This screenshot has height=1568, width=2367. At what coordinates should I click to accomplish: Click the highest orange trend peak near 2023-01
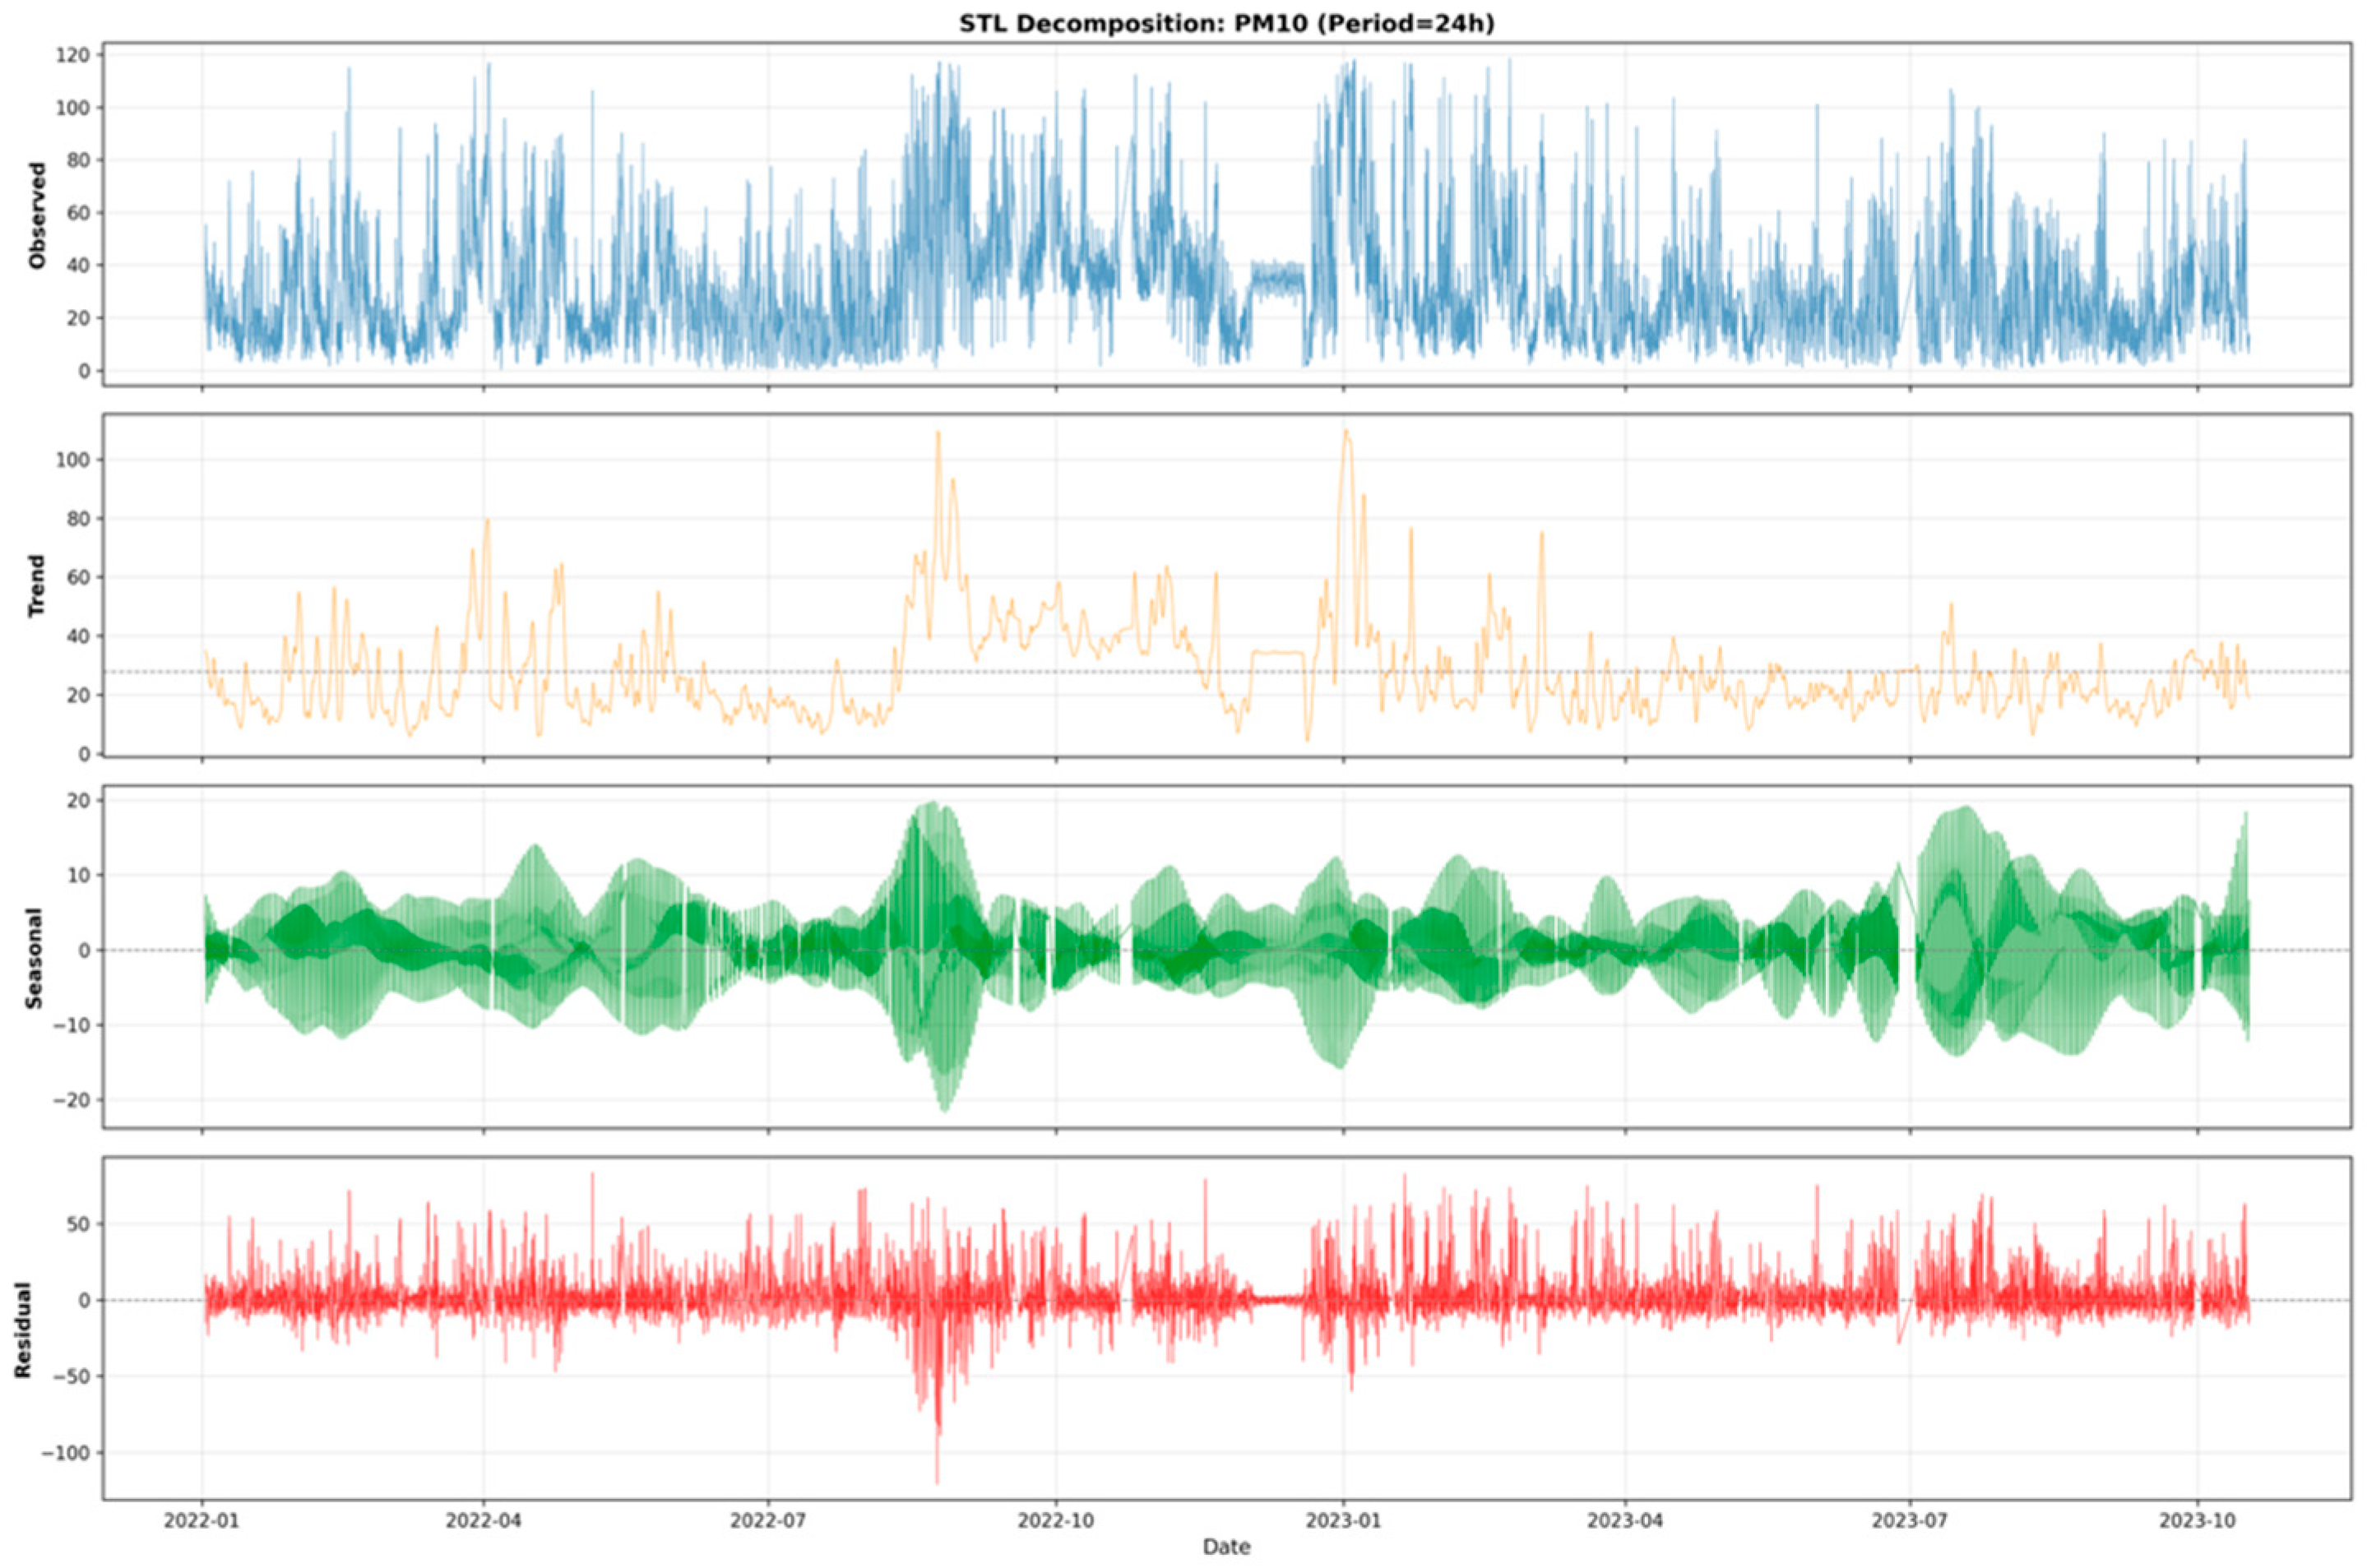(1346, 432)
